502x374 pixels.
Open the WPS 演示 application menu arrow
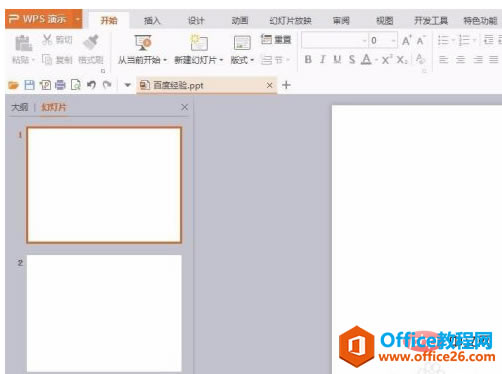78,19
